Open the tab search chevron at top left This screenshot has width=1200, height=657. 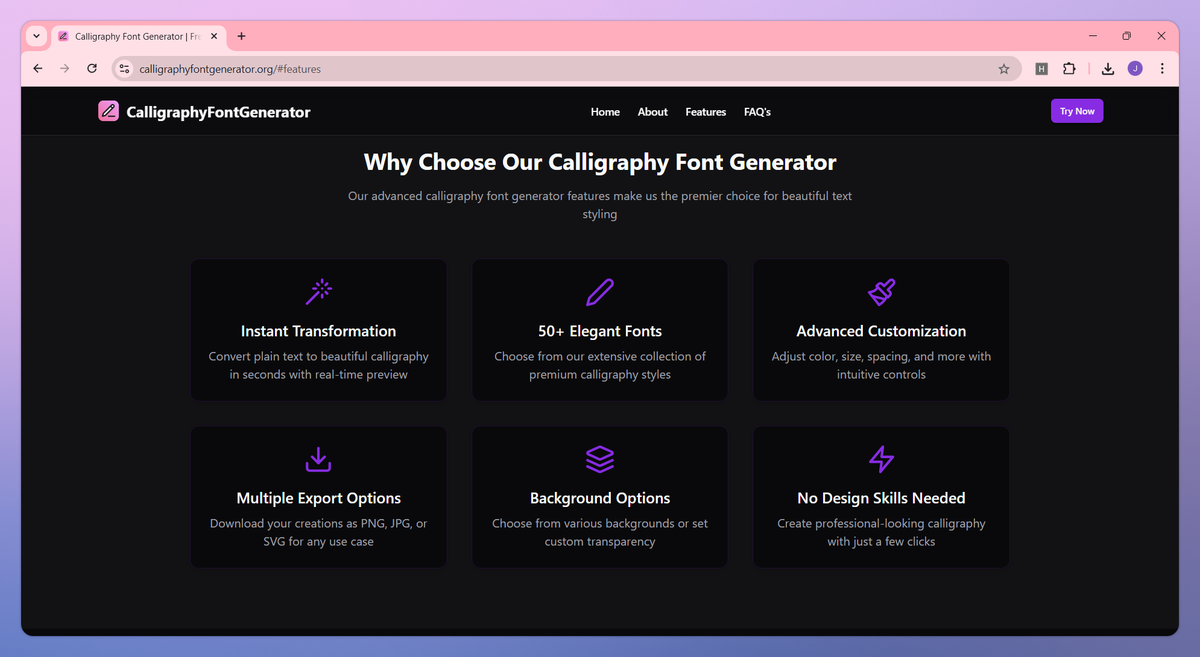click(x=36, y=36)
